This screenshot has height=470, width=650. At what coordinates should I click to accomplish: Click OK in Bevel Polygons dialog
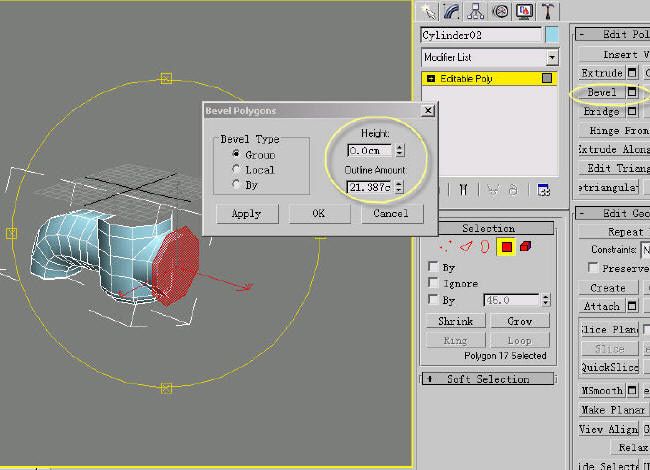coord(319,213)
